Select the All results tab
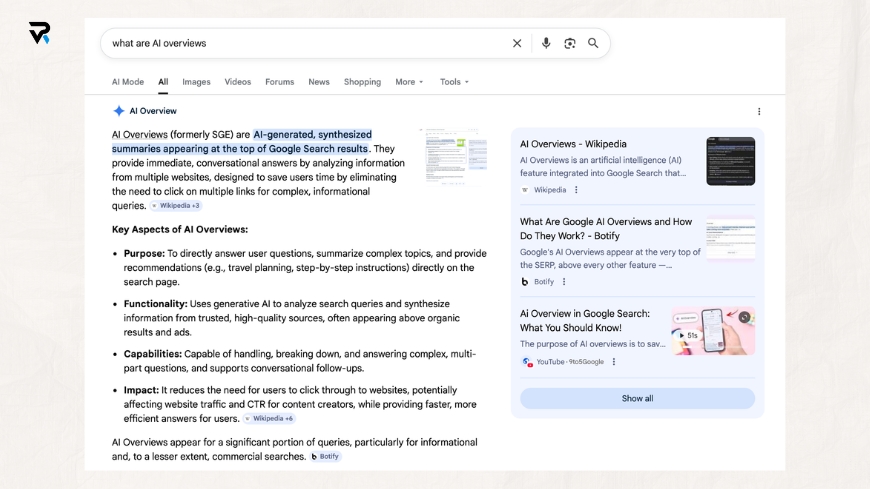This screenshot has height=489, width=870. [163, 82]
